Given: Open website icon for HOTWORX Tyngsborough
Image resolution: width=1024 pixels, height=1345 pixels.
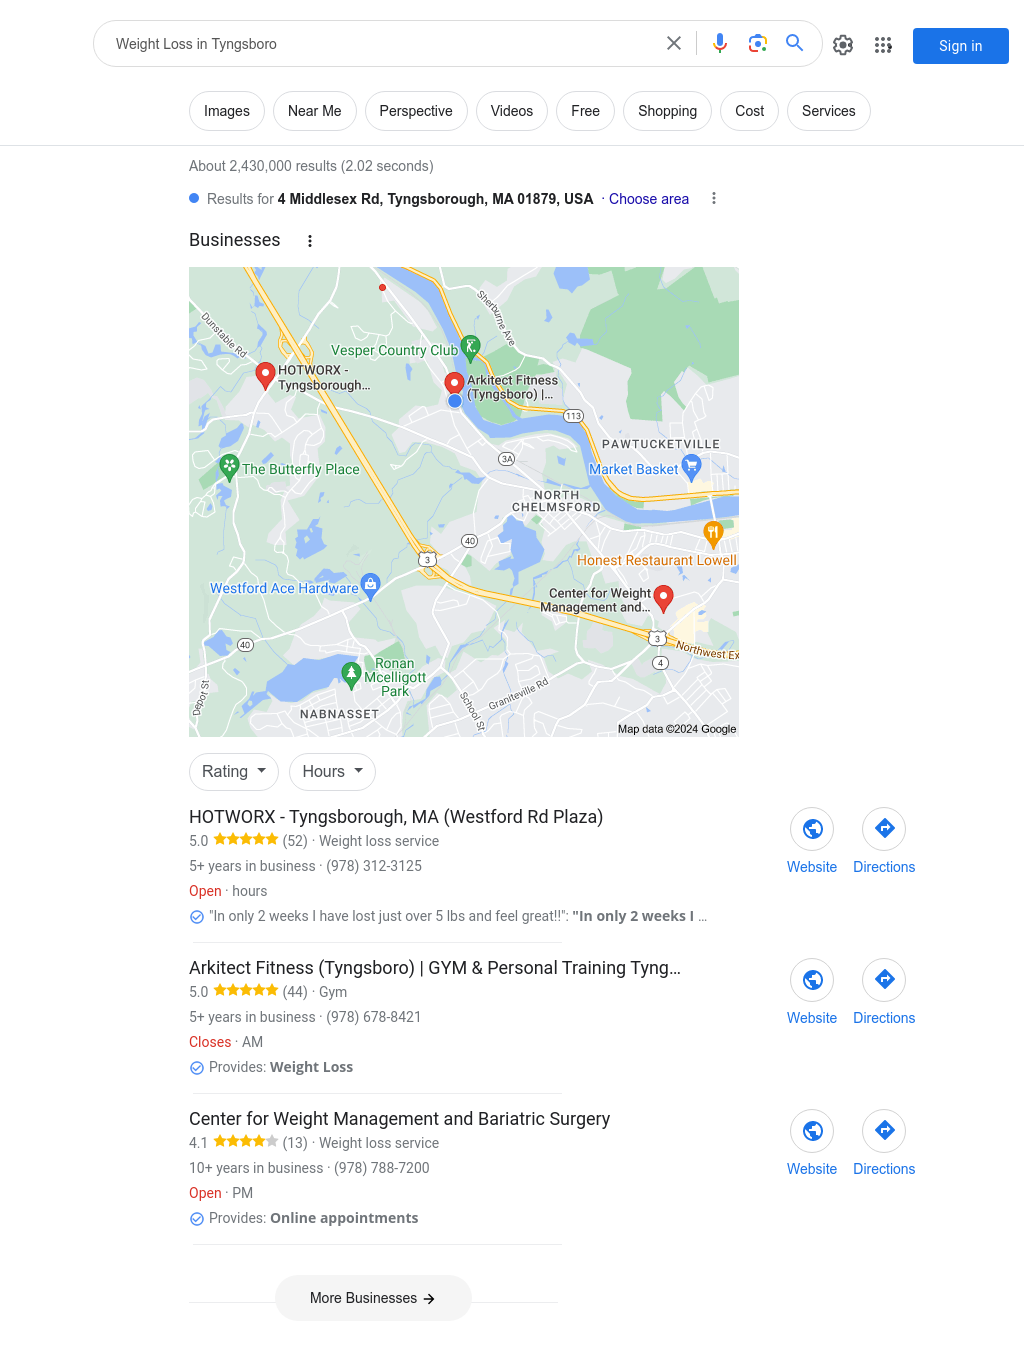Looking at the screenshot, I should click(812, 829).
